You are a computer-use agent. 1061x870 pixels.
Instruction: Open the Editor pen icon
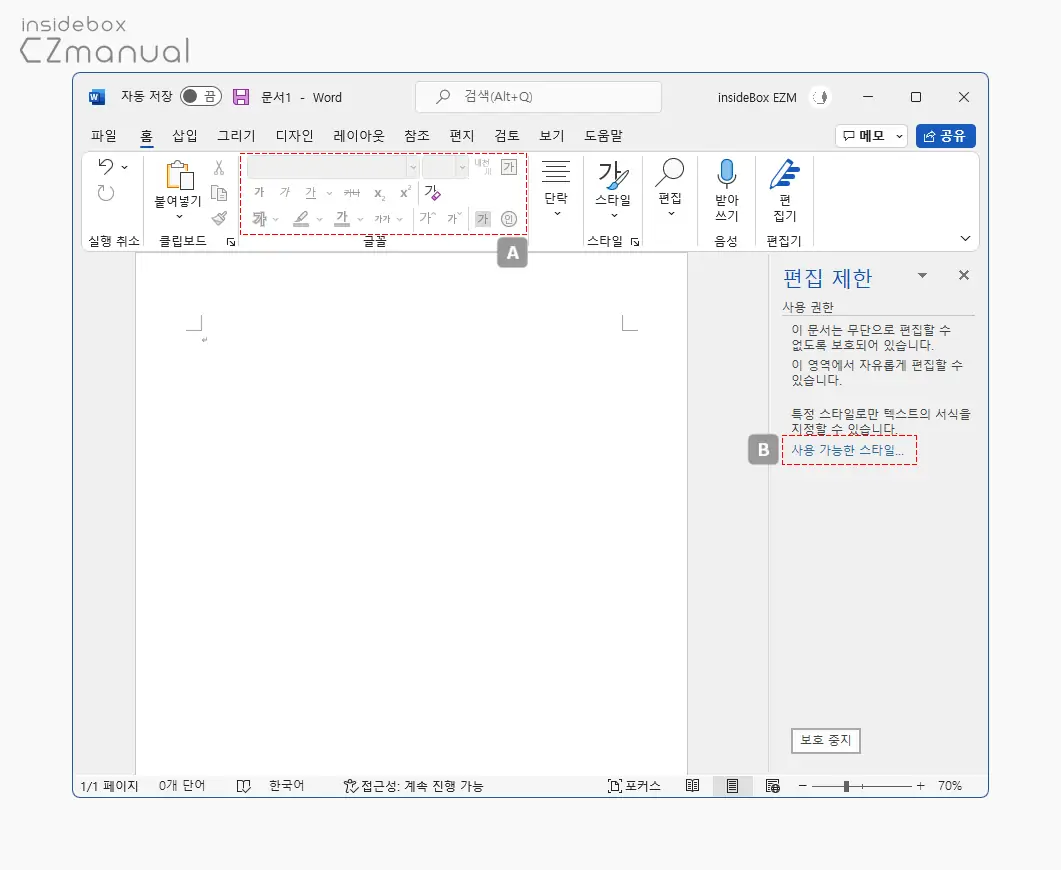(784, 174)
